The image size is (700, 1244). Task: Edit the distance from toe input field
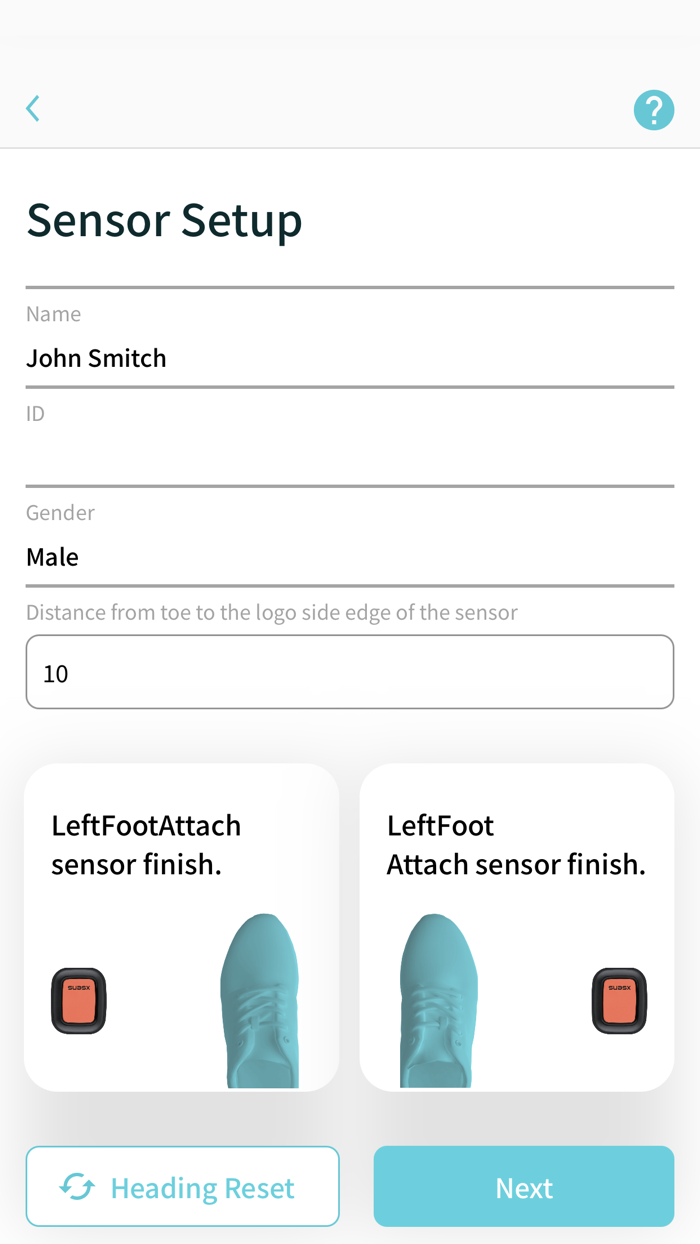click(350, 672)
